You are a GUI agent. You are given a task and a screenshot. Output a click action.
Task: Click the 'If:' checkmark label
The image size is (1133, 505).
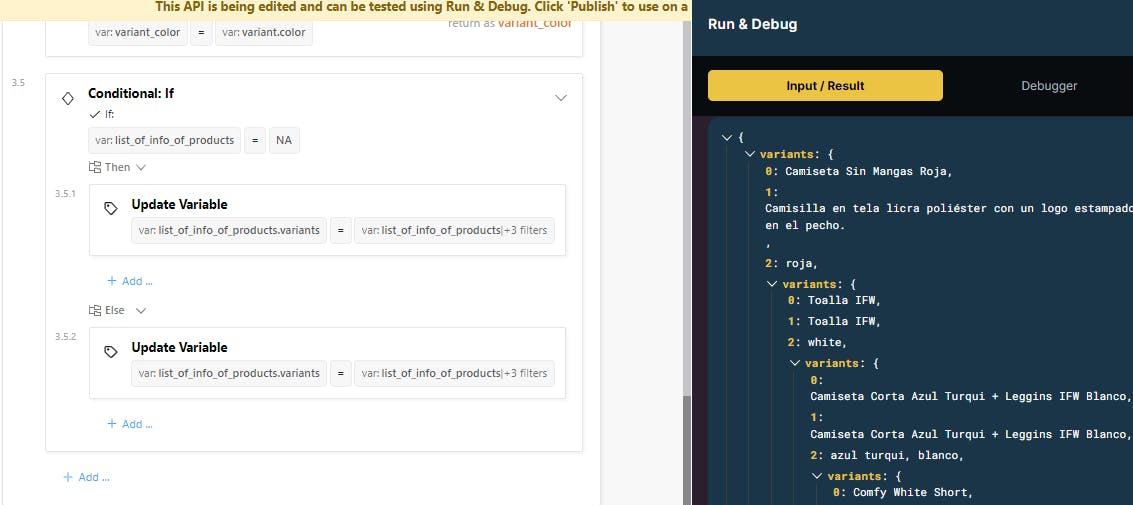102,114
